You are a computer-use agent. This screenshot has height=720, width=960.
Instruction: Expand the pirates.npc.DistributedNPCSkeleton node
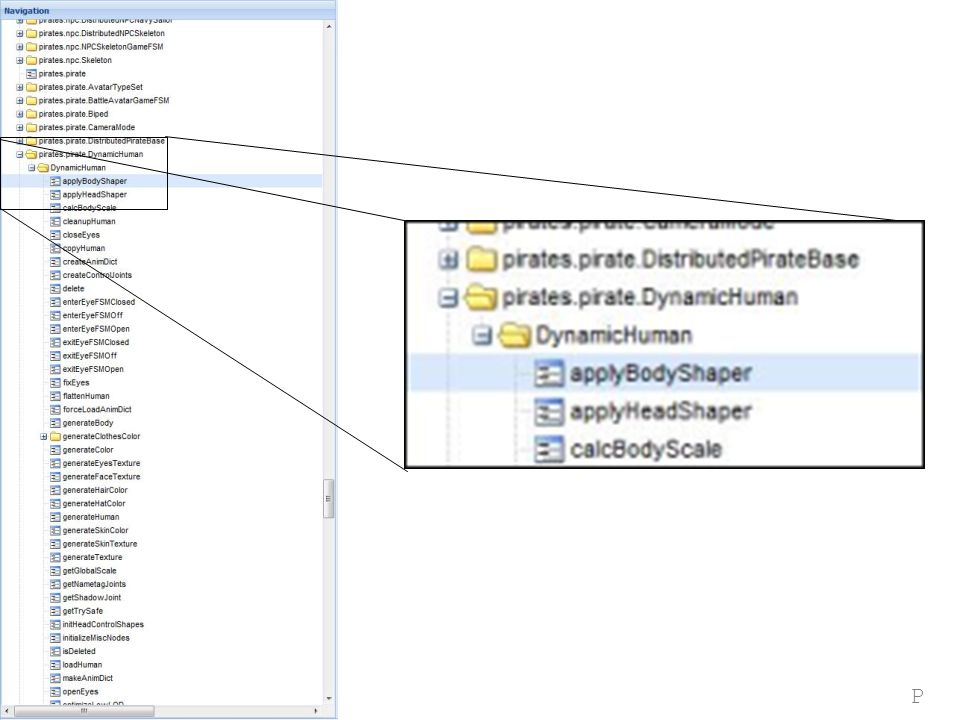click(20, 34)
